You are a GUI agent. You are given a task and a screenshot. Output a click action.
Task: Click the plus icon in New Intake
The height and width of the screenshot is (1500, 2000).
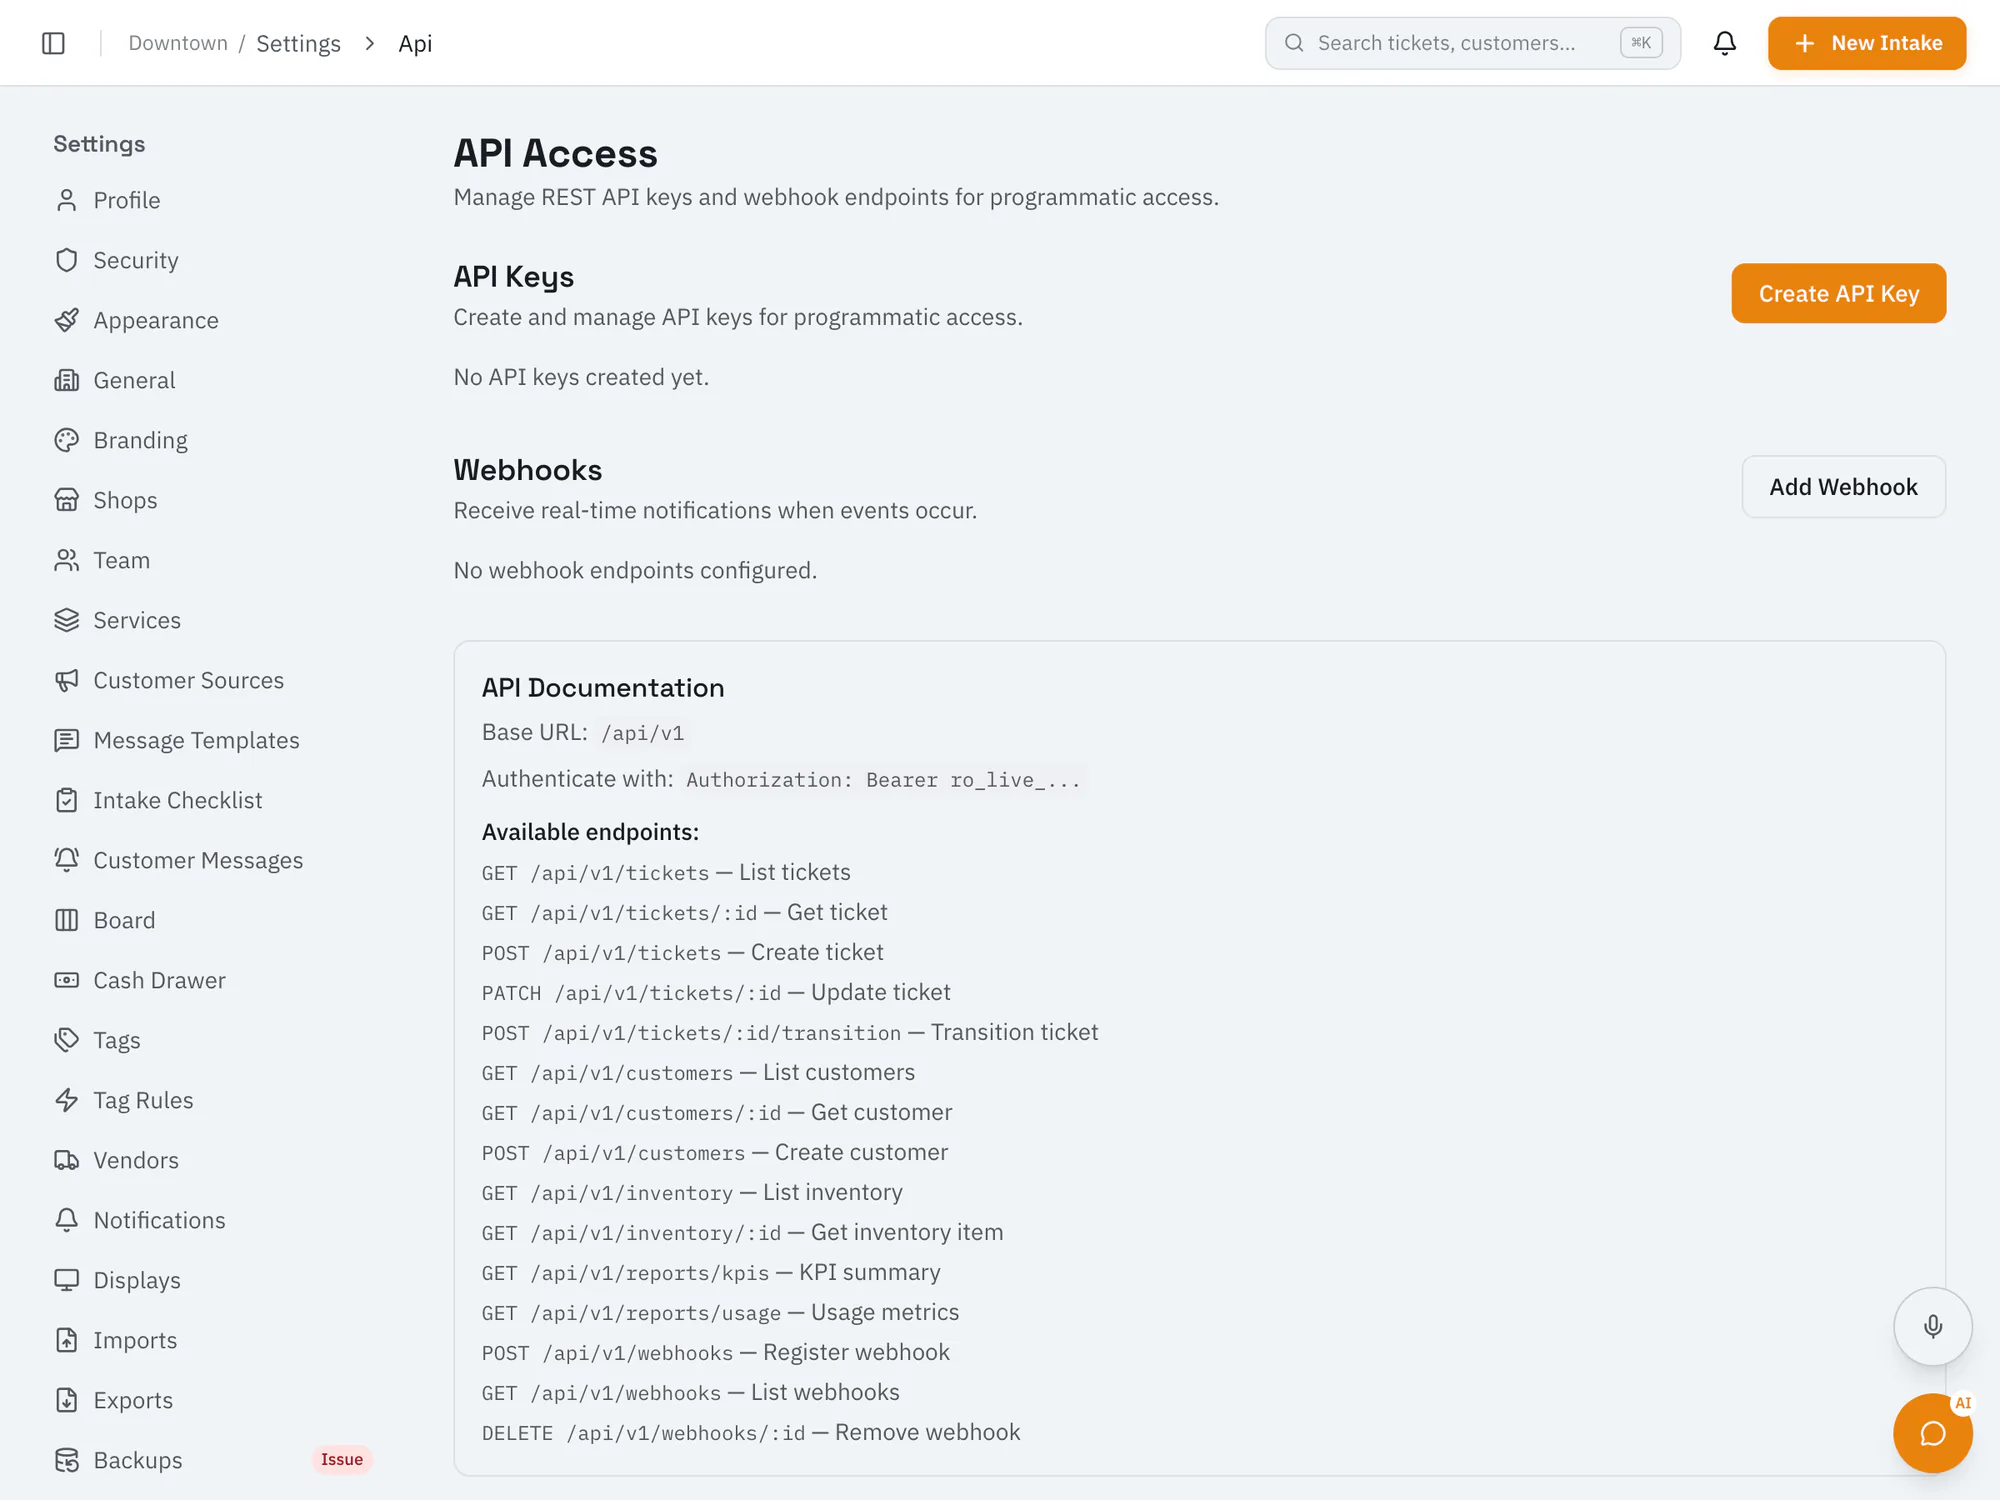point(1804,43)
